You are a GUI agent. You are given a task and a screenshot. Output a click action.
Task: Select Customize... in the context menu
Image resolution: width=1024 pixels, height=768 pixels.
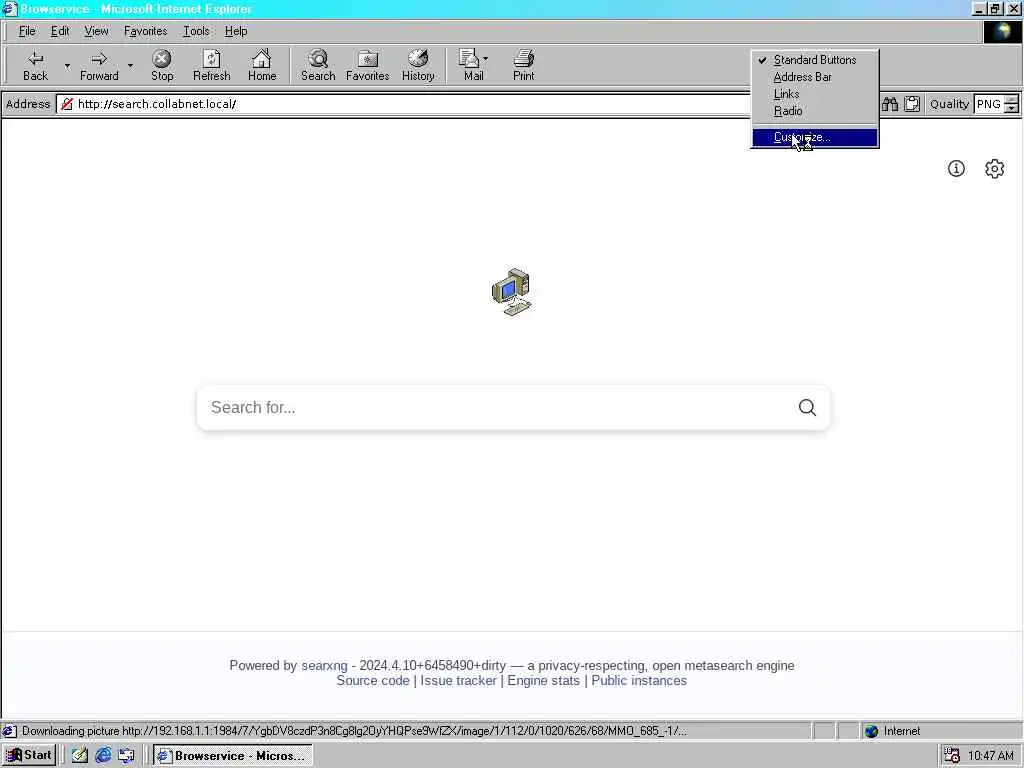click(814, 137)
